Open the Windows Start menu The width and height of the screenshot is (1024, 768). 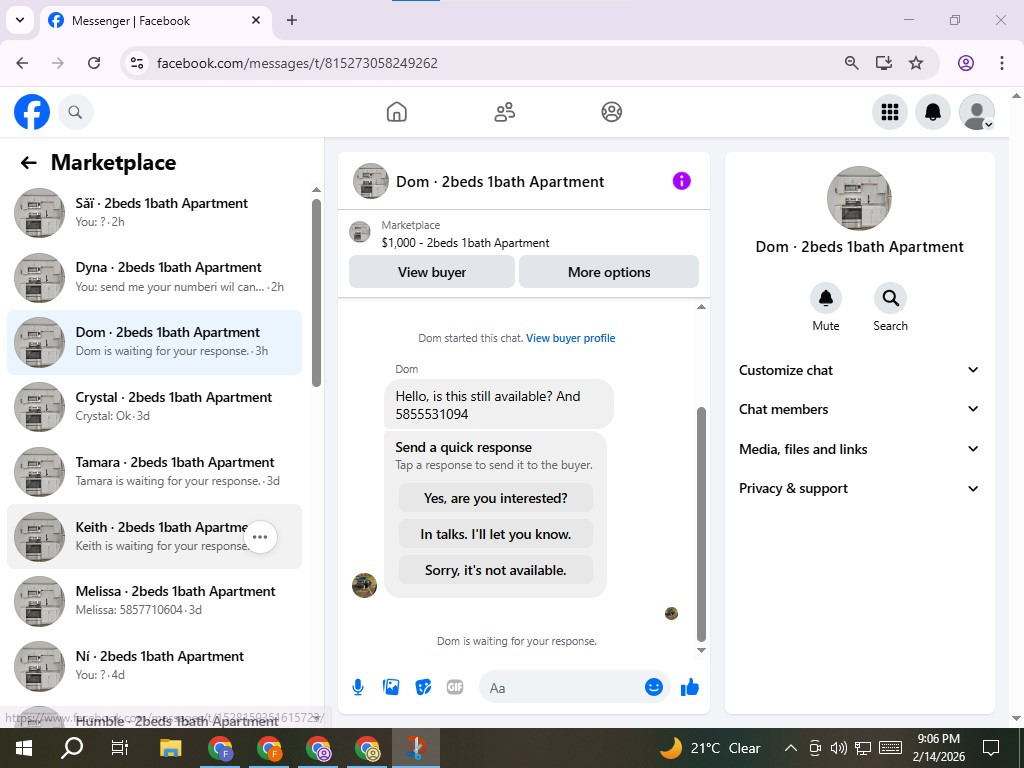pyautogui.click(x=24, y=748)
